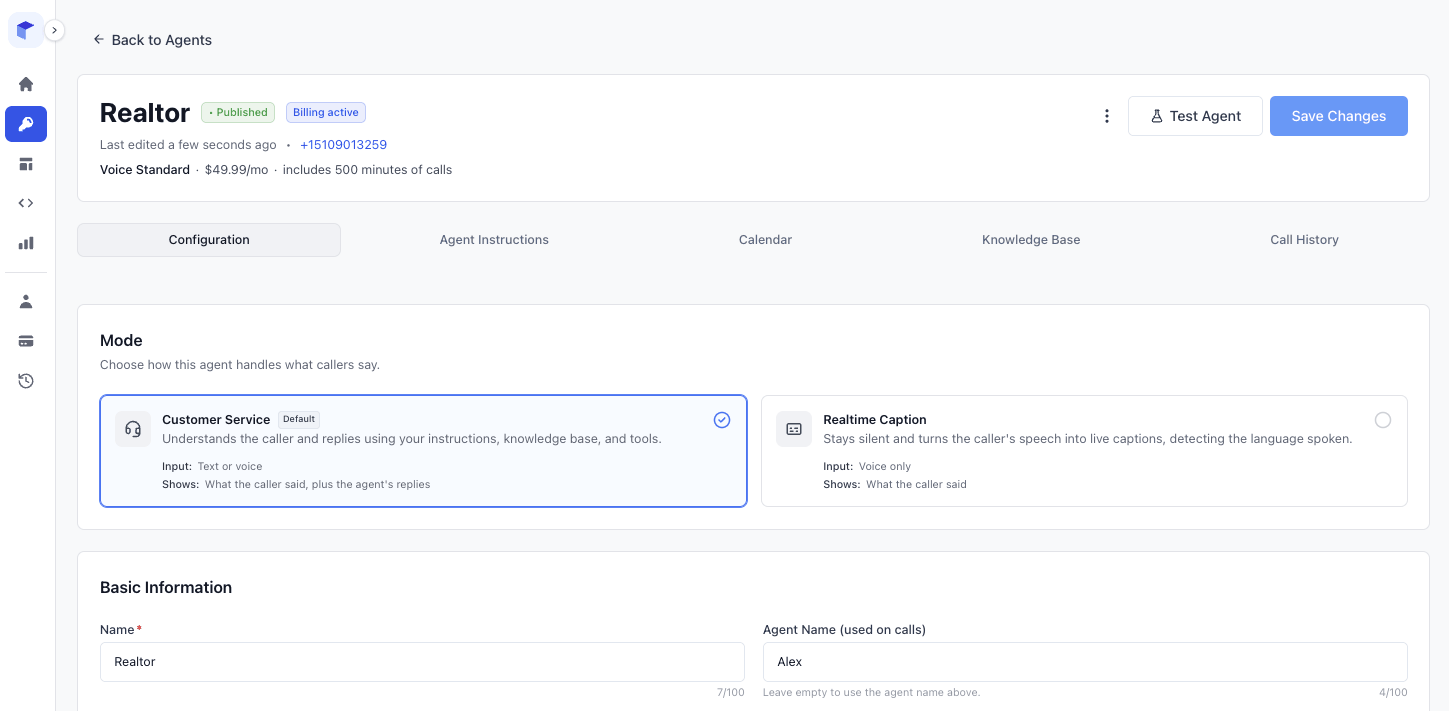The width and height of the screenshot is (1449, 711).
Task: Switch to the Agent Instructions tab
Action: [x=494, y=240]
